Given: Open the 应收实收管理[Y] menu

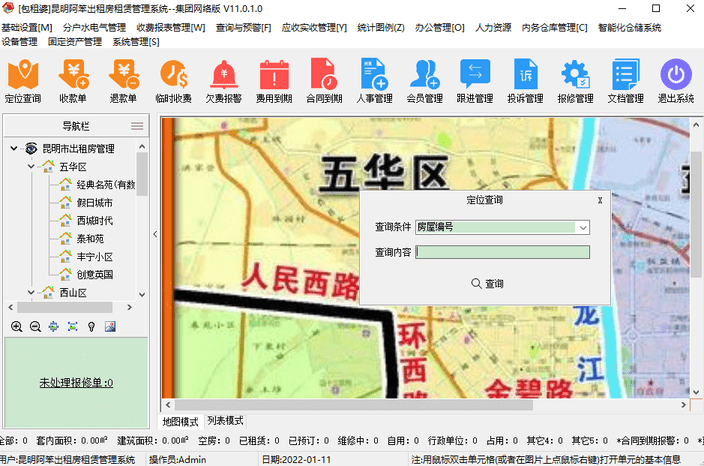Looking at the screenshot, I should pos(314,28).
